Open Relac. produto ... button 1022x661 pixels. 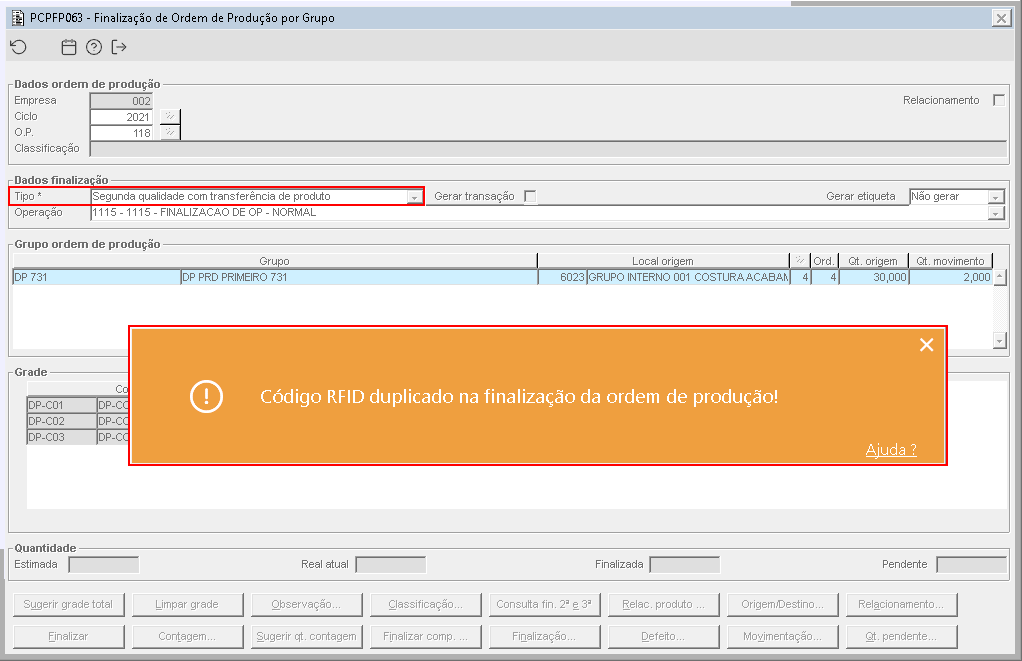pyautogui.click(x=664, y=604)
